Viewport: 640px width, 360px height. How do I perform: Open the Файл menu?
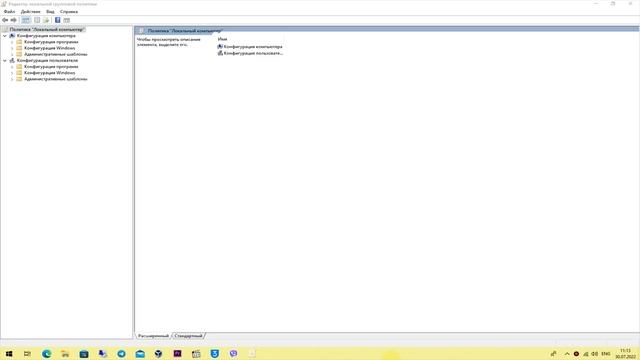pos(9,12)
